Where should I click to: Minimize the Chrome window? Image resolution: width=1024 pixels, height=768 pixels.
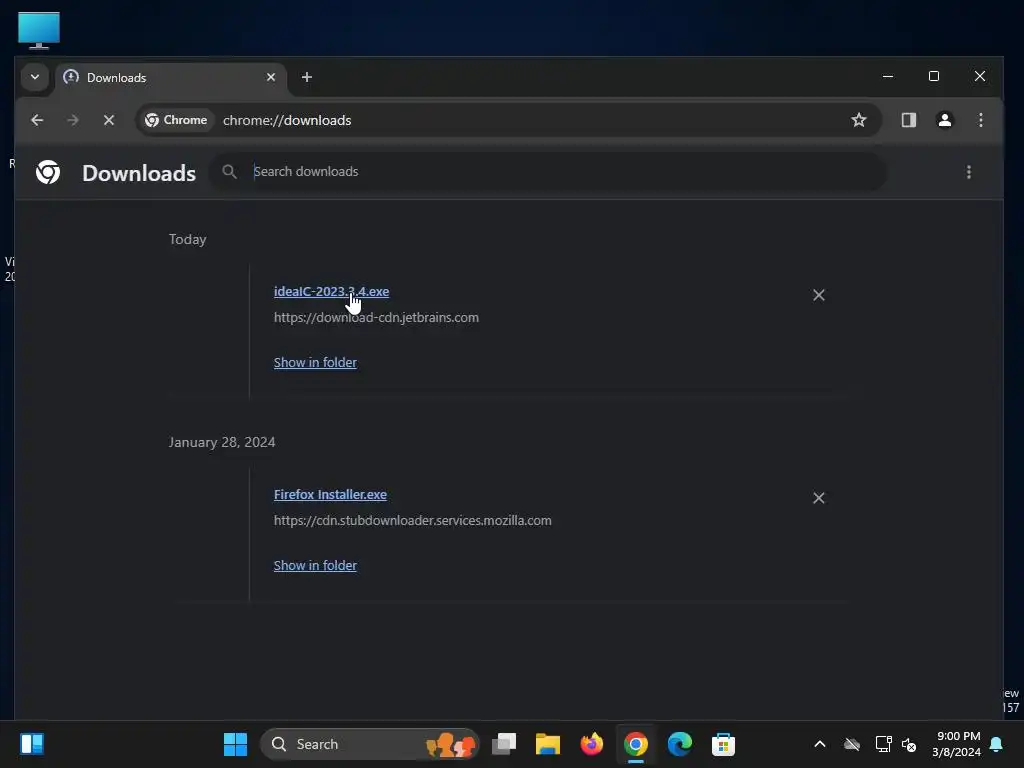(888, 76)
